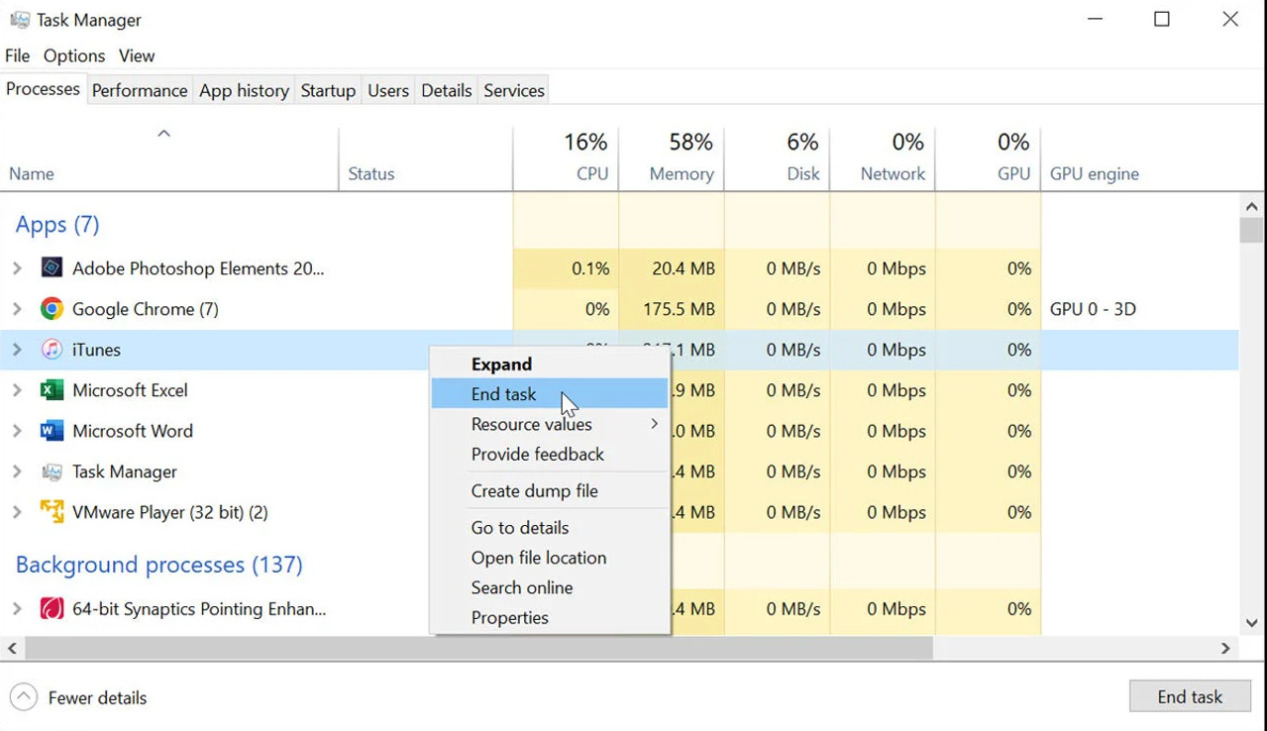Sort by the GPU column header
The width and height of the screenshot is (1267, 731).
tap(988, 159)
